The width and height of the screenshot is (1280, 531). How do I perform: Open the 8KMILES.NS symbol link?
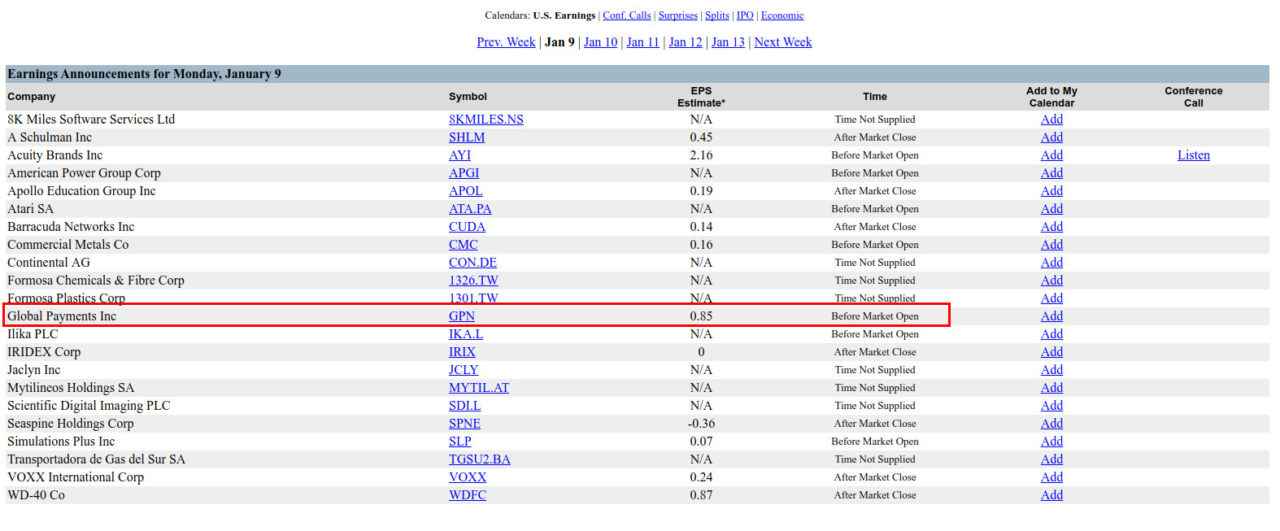pos(486,120)
